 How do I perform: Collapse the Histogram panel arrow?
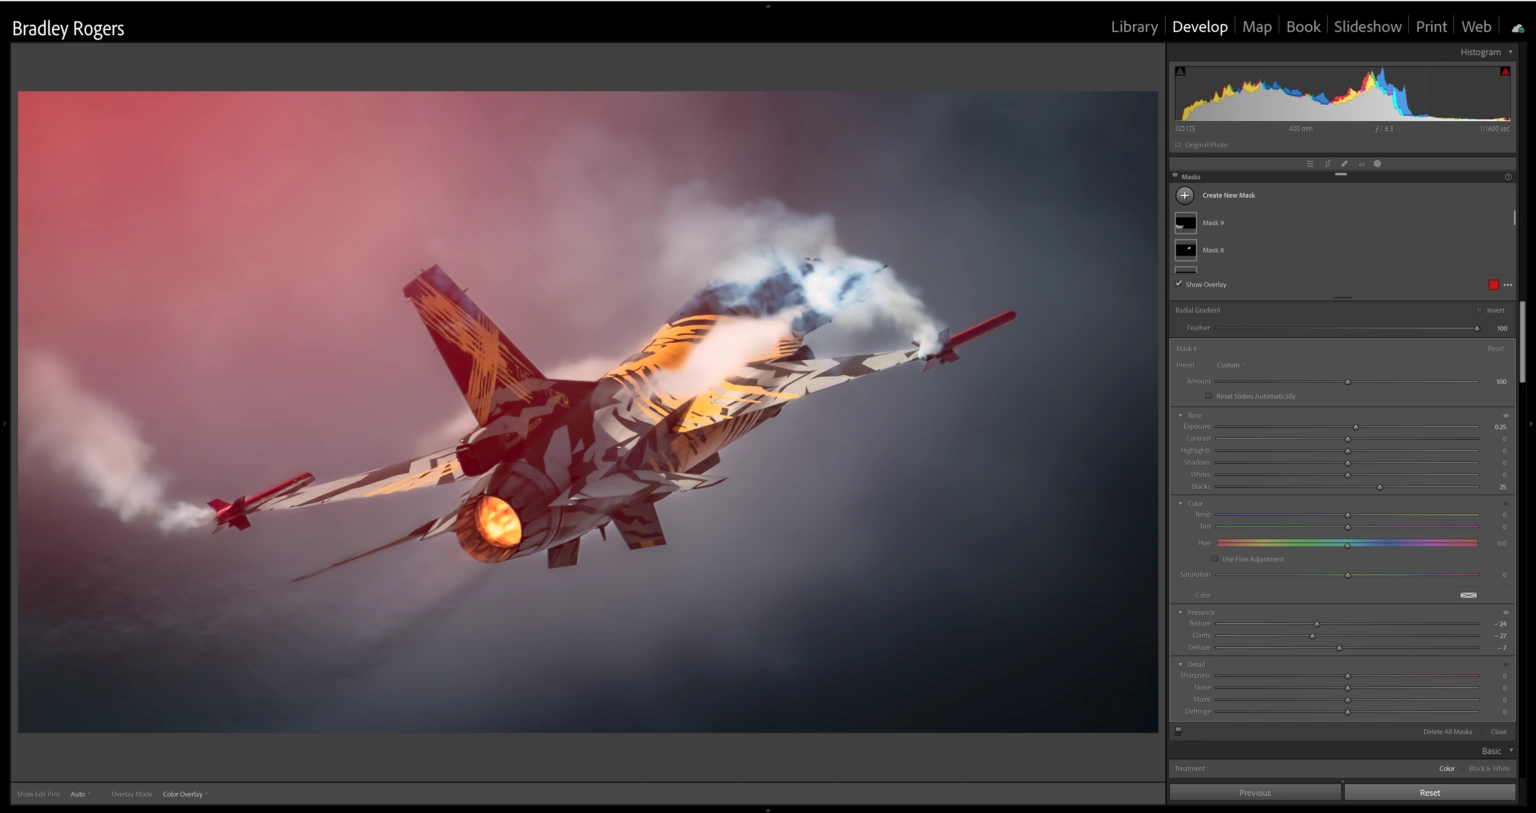point(1510,52)
